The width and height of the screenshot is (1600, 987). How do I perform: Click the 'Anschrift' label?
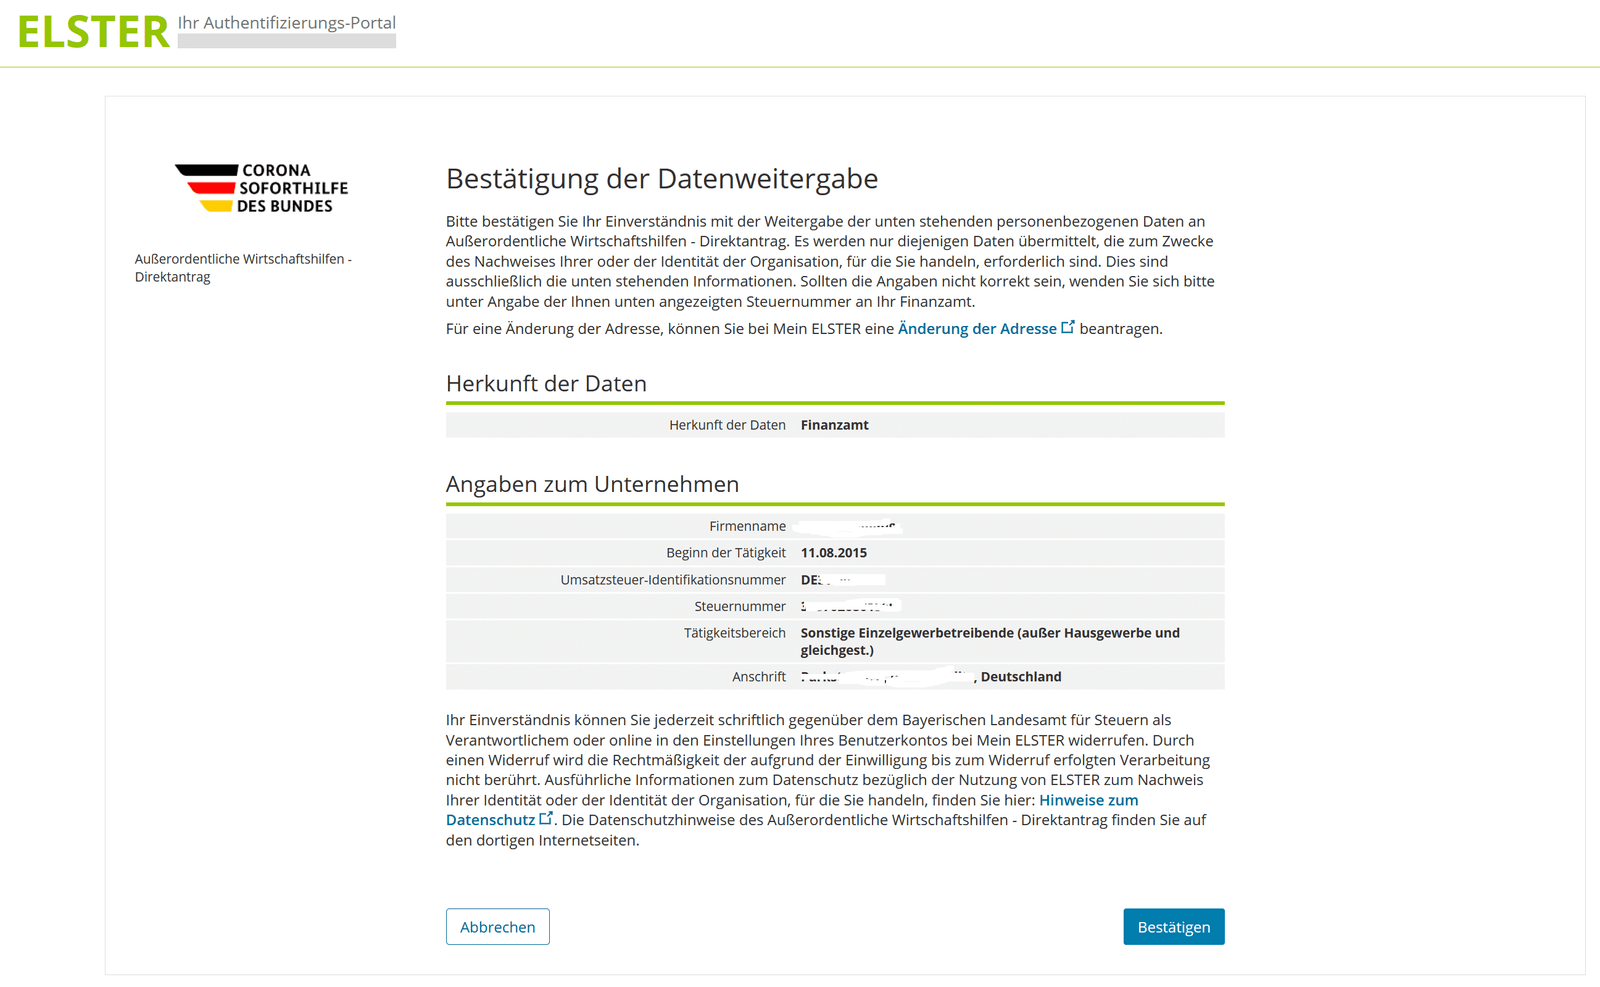coord(759,677)
